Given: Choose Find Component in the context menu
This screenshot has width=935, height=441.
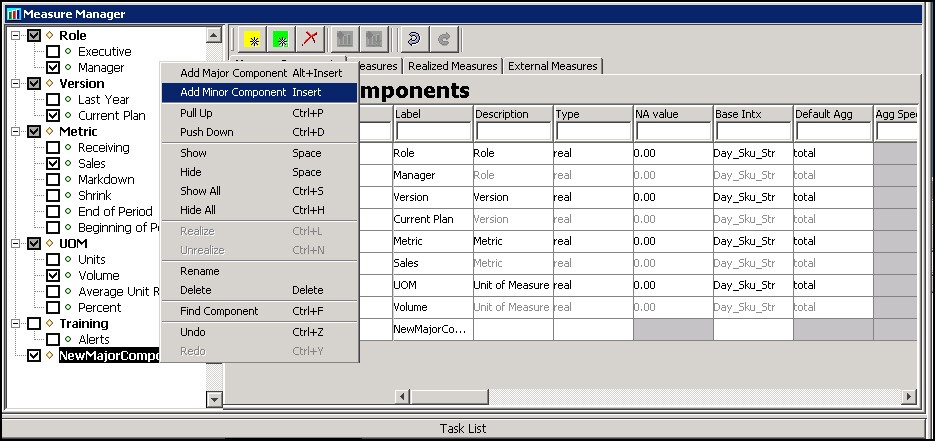Looking at the screenshot, I should 260,311.
